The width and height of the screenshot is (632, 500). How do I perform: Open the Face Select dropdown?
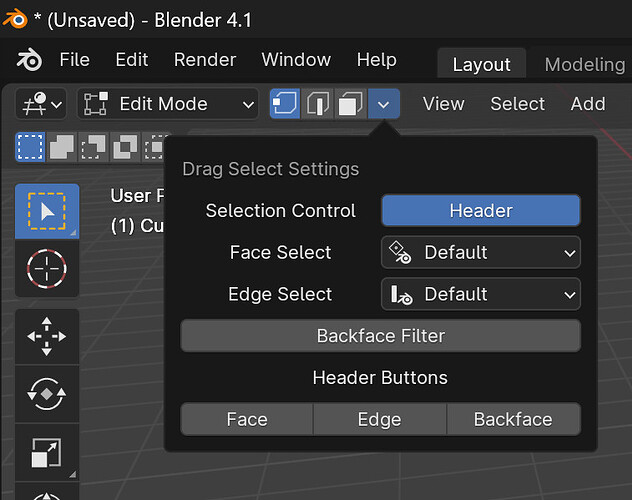(x=481, y=253)
